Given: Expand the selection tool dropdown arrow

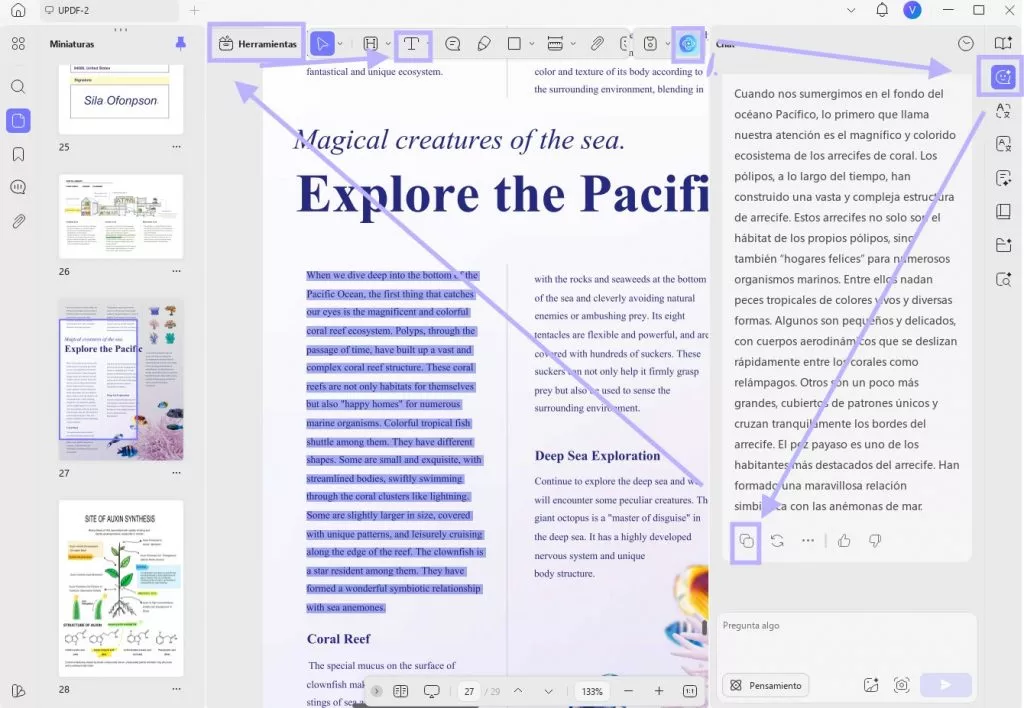Looking at the screenshot, I should pyautogui.click(x=340, y=44).
